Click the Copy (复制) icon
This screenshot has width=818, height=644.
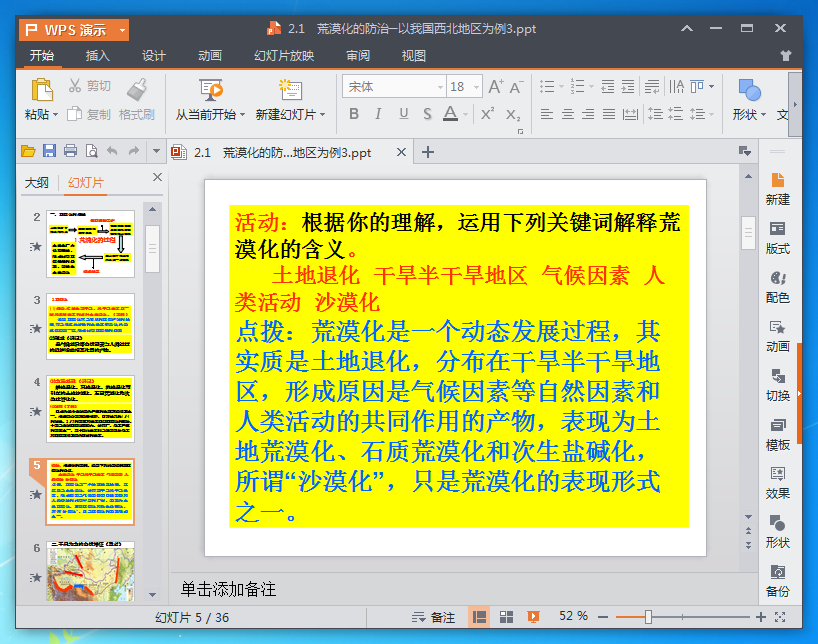(x=75, y=114)
